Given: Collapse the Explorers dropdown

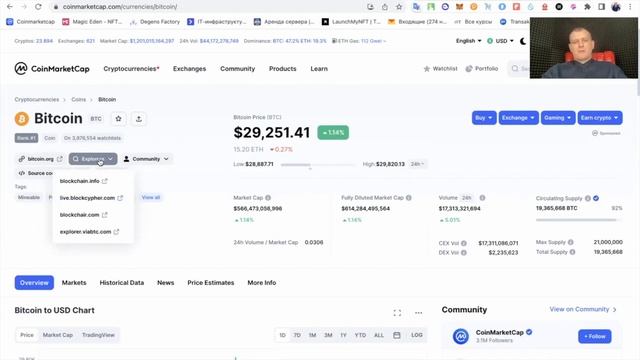Looking at the screenshot, I should tap(93, 159).
